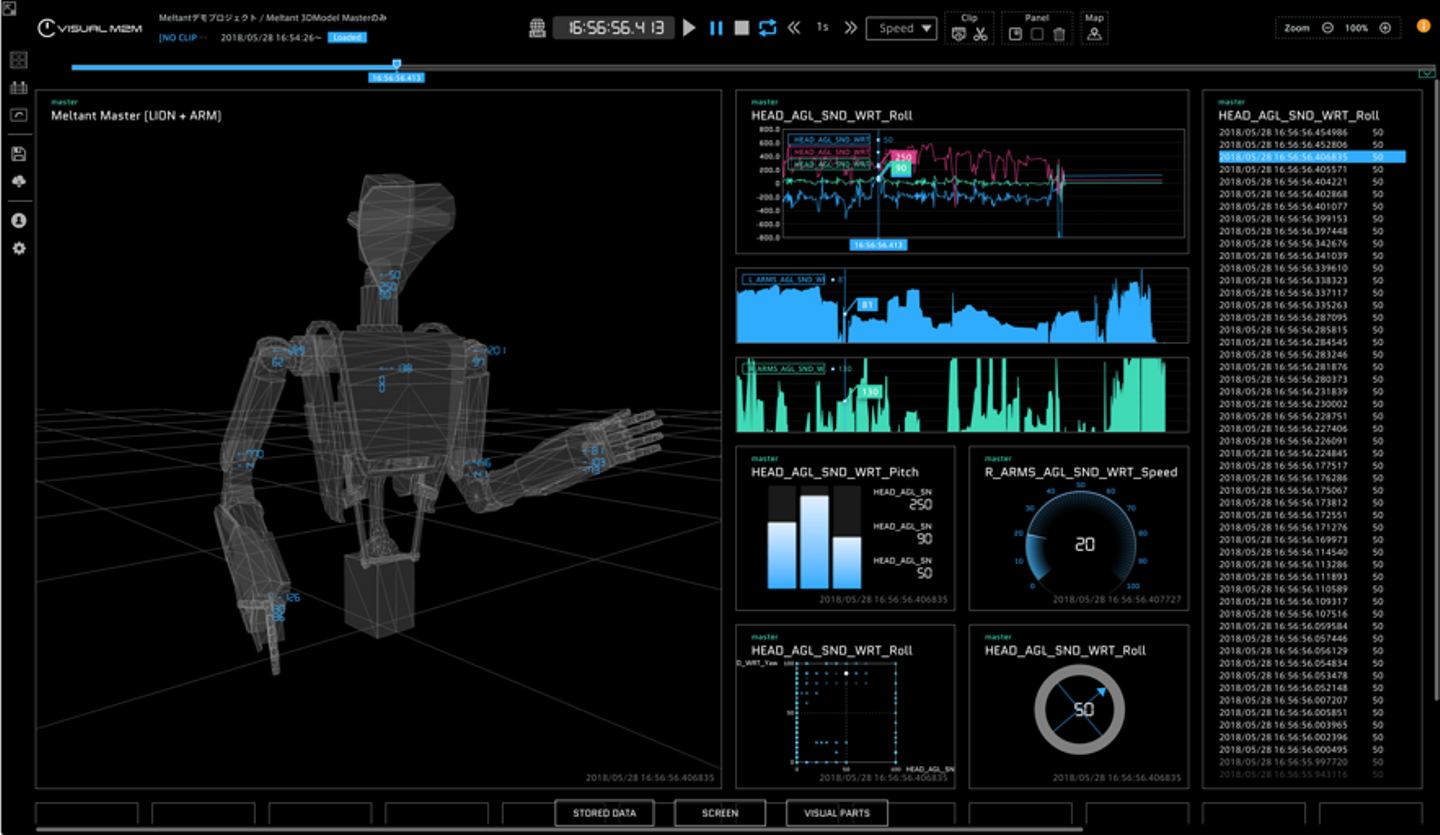Open the dashboard grid view in sidebar

point(18,60)
